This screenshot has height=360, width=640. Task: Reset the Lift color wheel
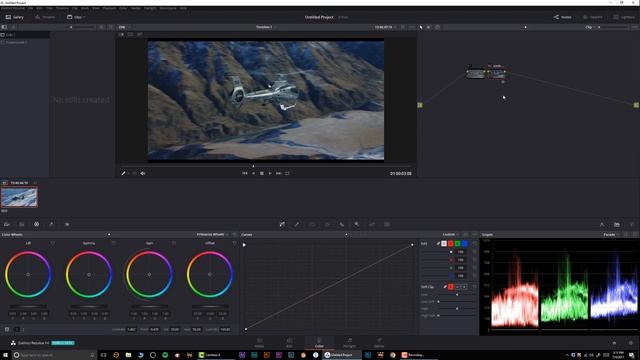[52, 243]
